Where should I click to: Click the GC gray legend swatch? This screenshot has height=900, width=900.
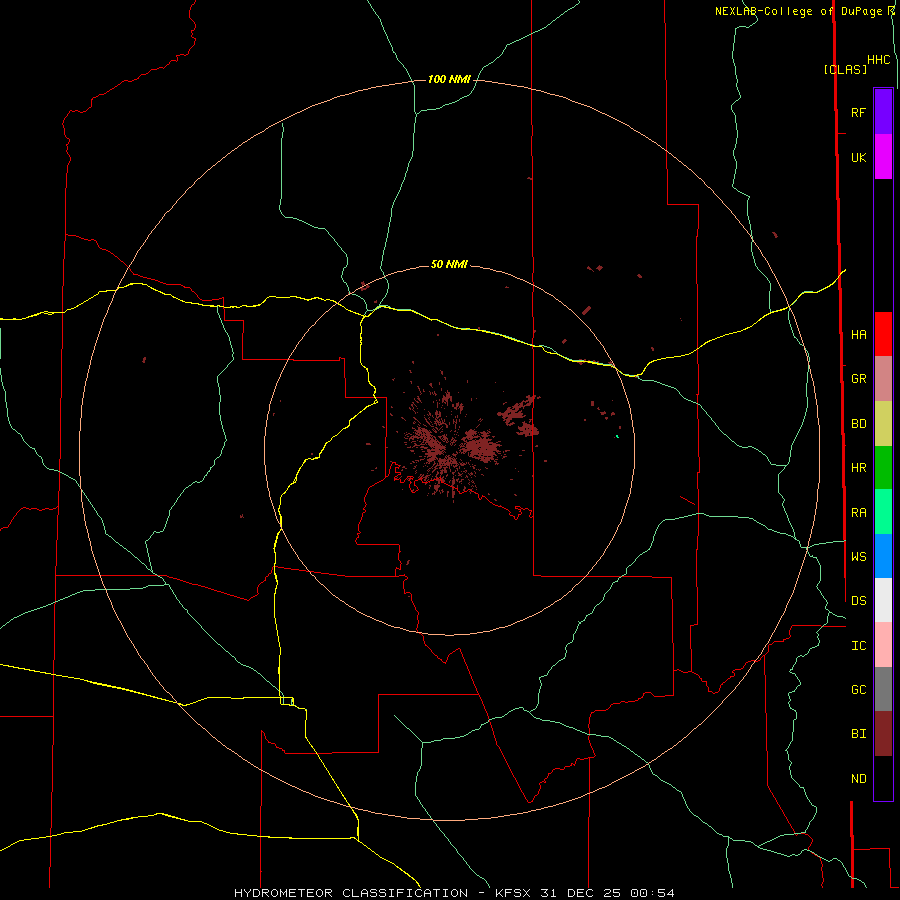(x=883, y=689)
